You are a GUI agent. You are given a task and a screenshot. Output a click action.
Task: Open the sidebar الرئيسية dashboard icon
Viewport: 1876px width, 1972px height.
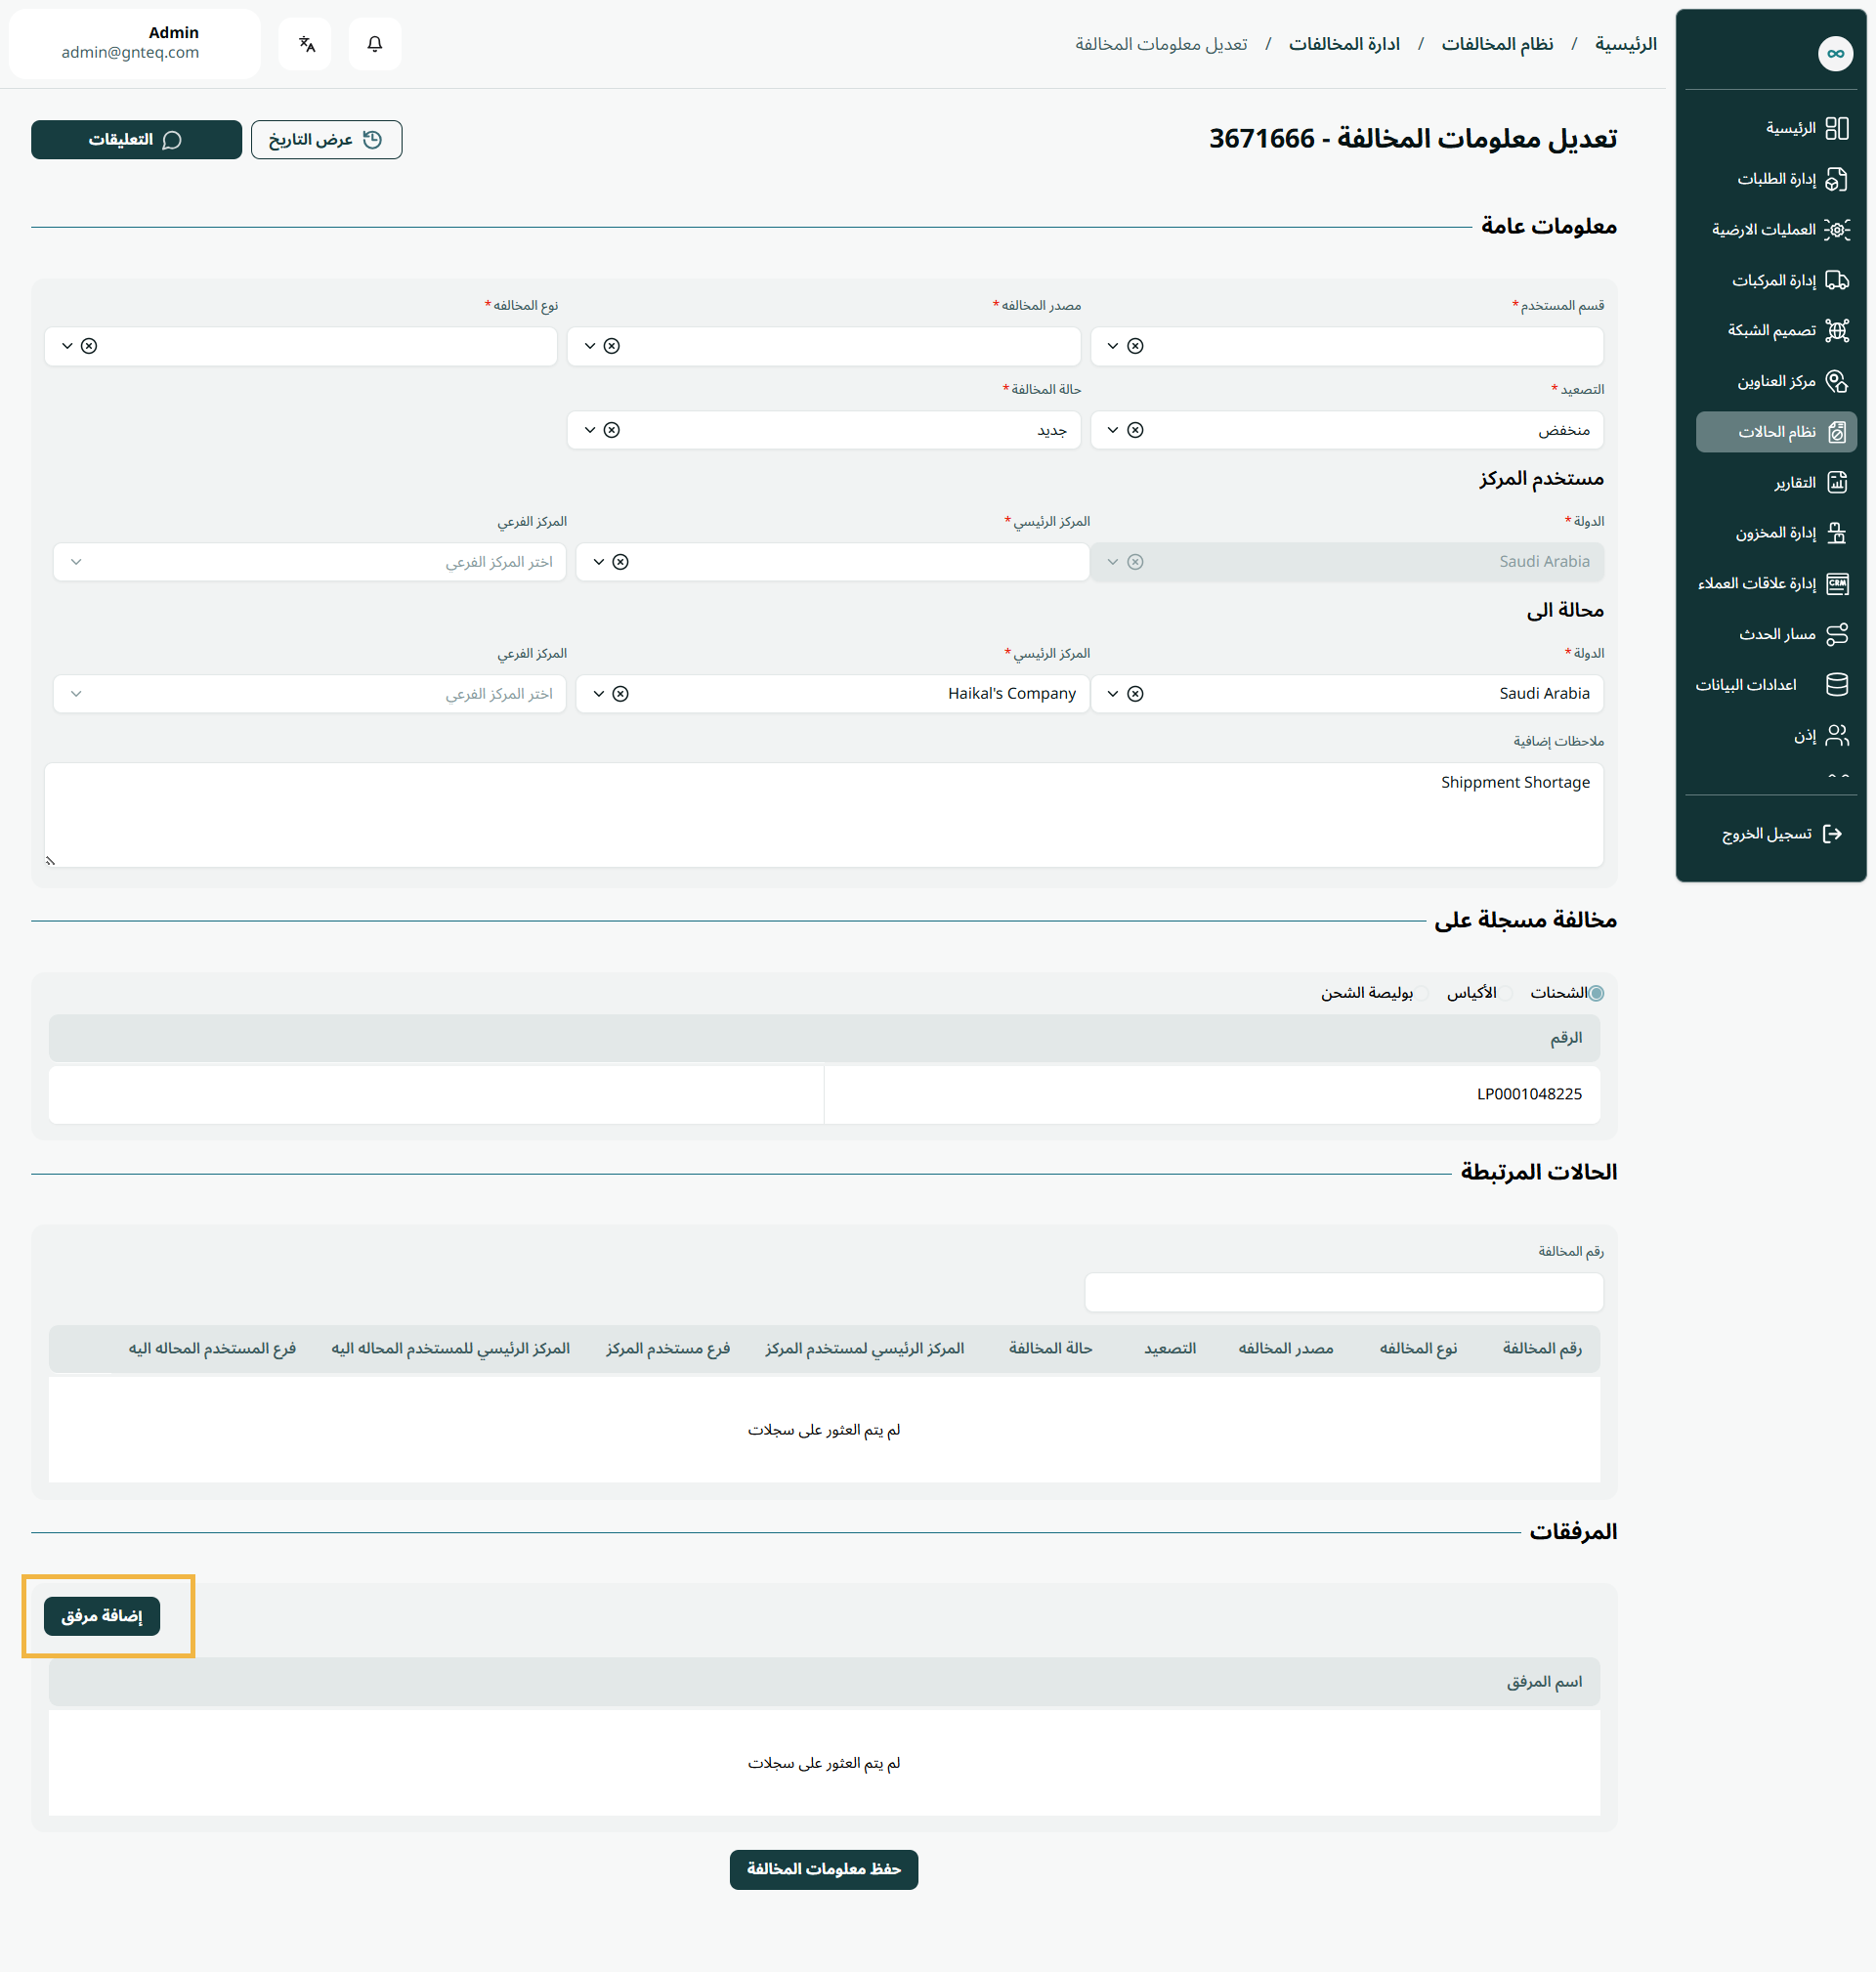1836,128
